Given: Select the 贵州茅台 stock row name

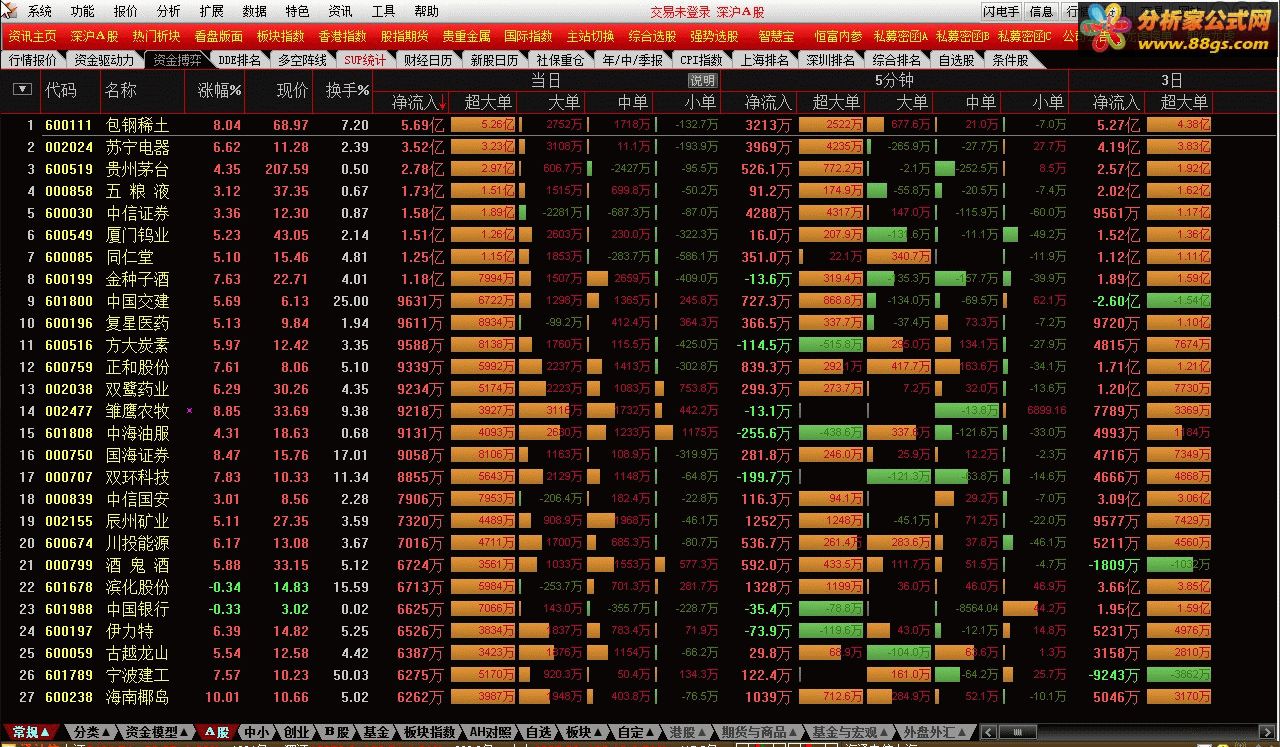Looking at the screenshot, I should [138, 169].
